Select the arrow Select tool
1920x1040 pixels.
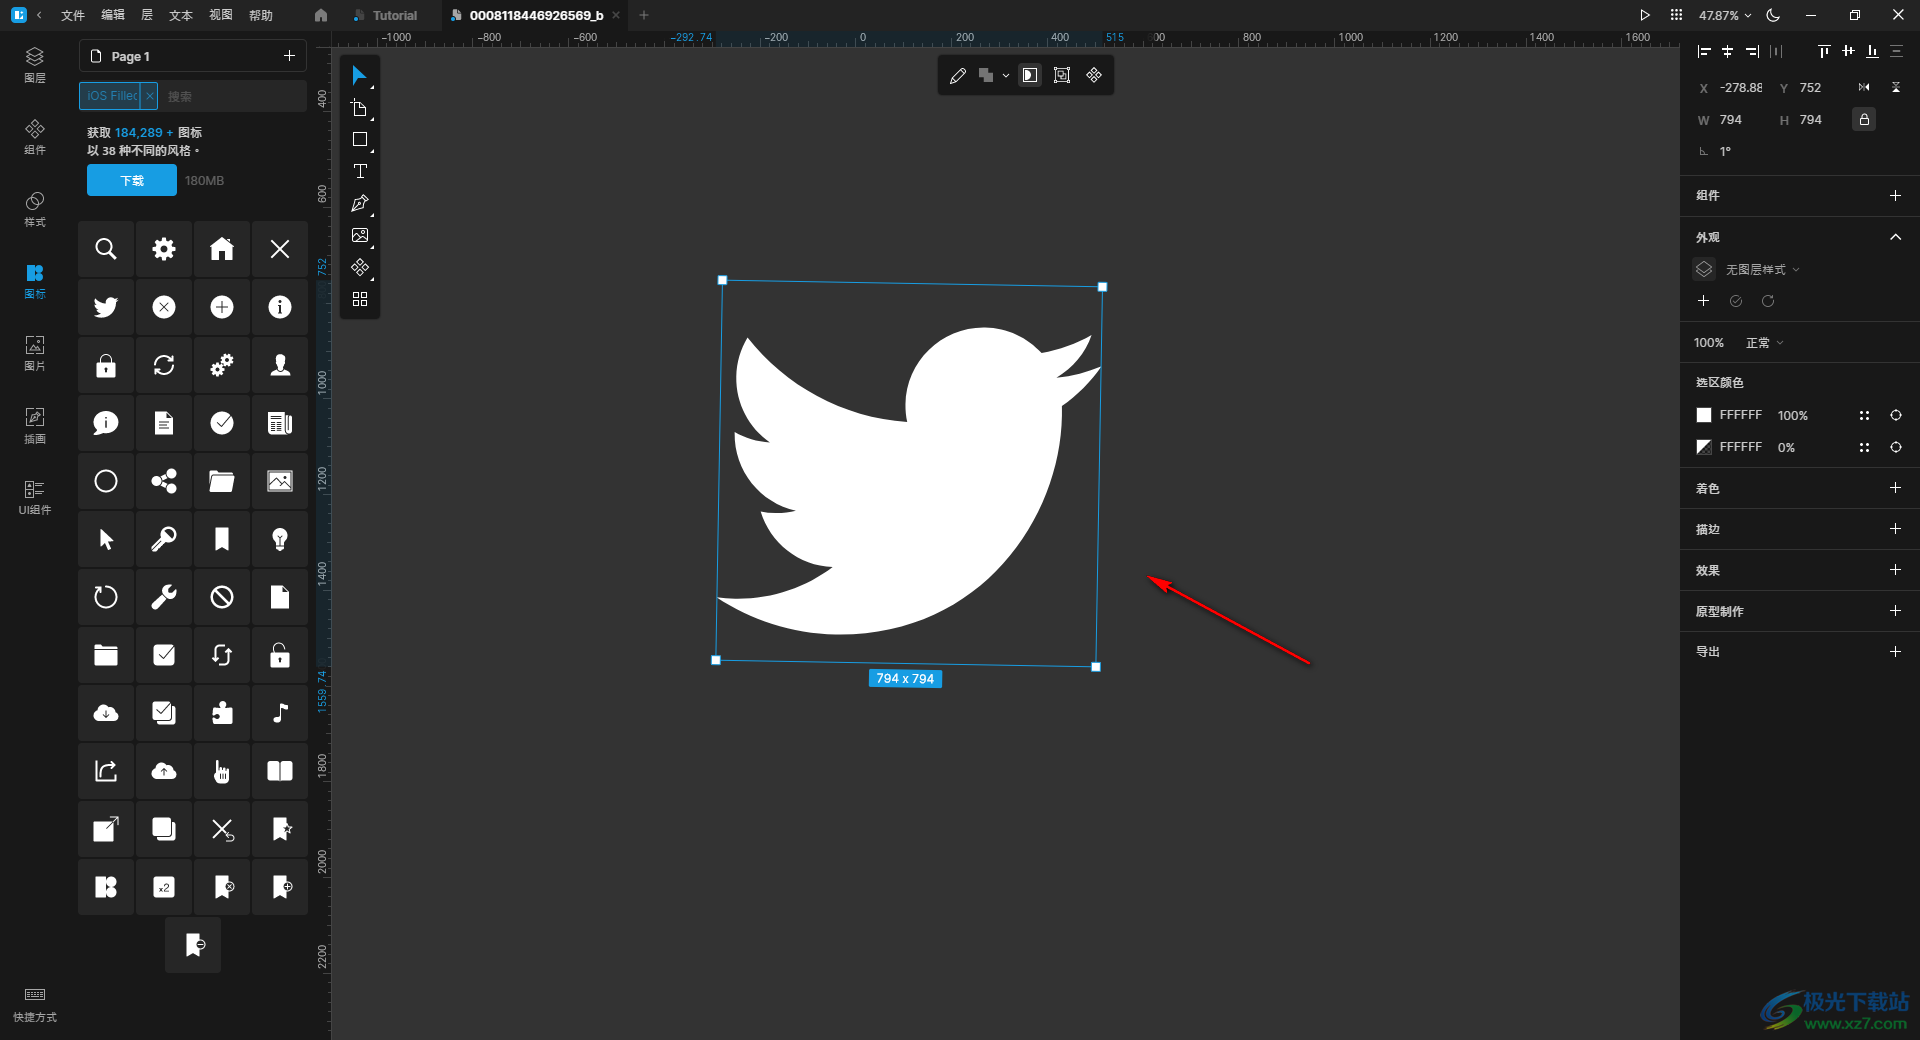[x=359, y=76]
